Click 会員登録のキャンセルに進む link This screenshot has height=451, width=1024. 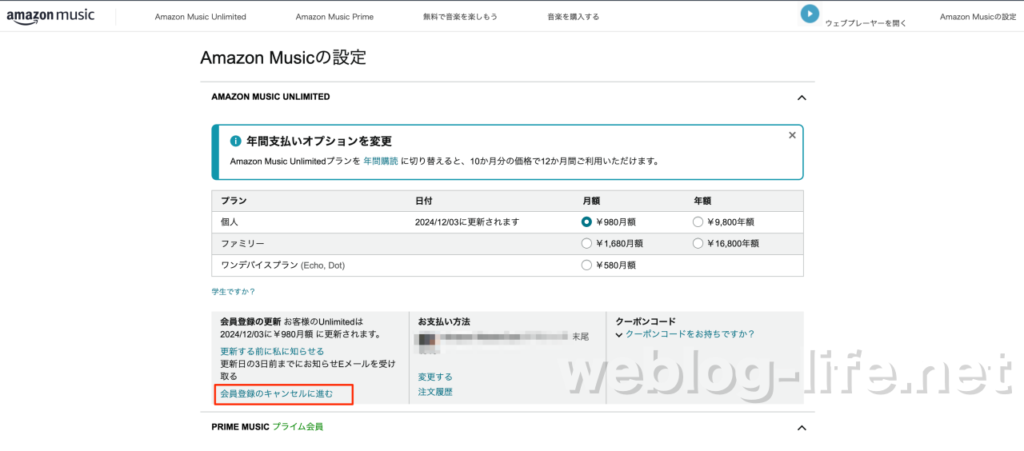277,394
